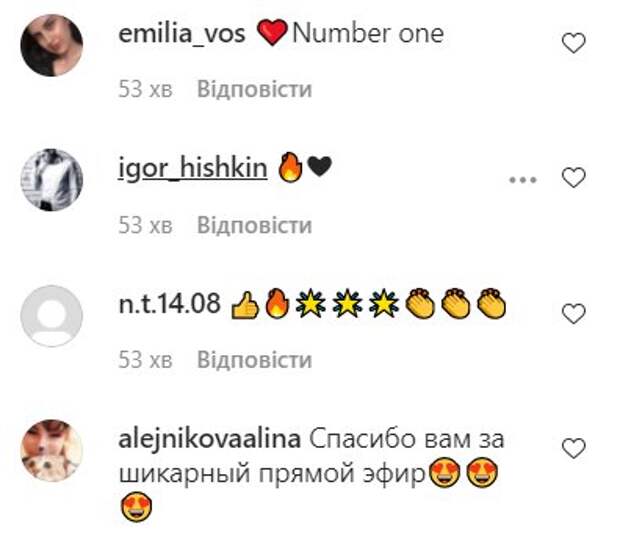The width and height of the screenshot is (620, 551).
Task: Click the 53 хв timestamp under n.t.14.08
Action: click(146, 360)
